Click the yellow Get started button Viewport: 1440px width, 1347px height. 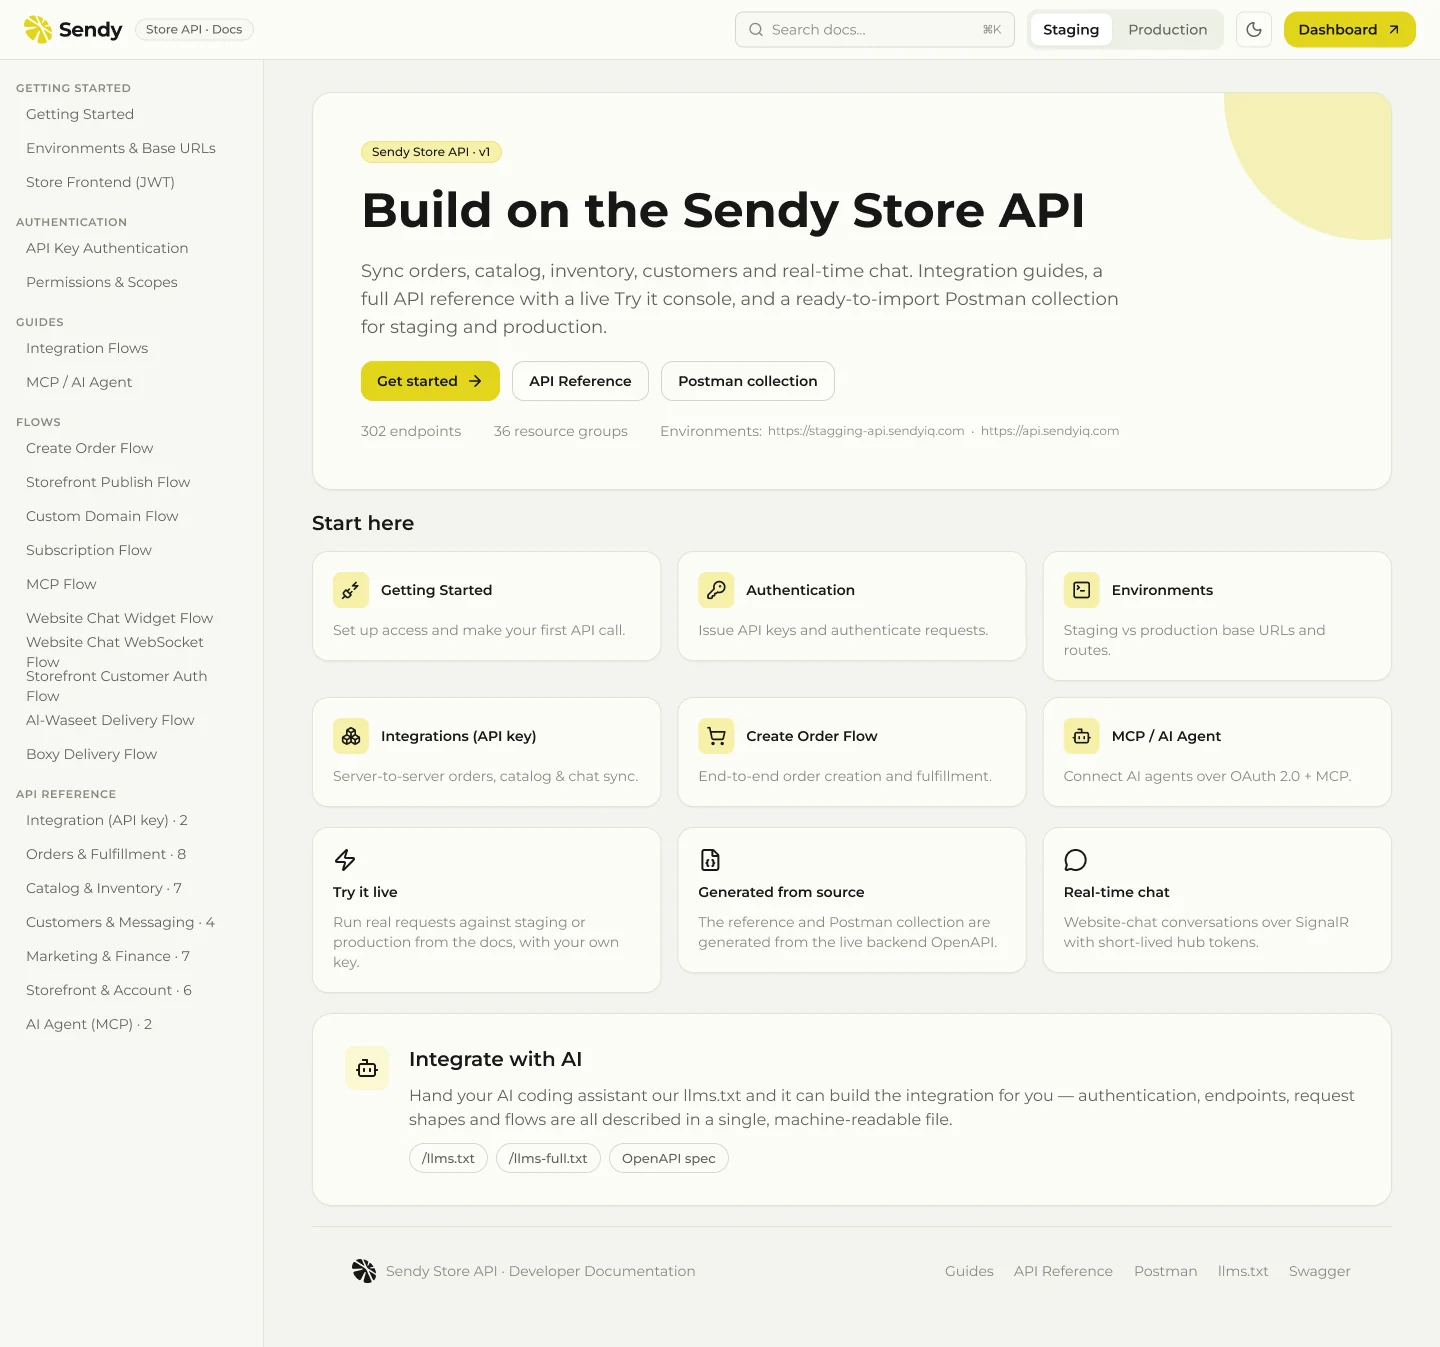(x=430, y=381)
